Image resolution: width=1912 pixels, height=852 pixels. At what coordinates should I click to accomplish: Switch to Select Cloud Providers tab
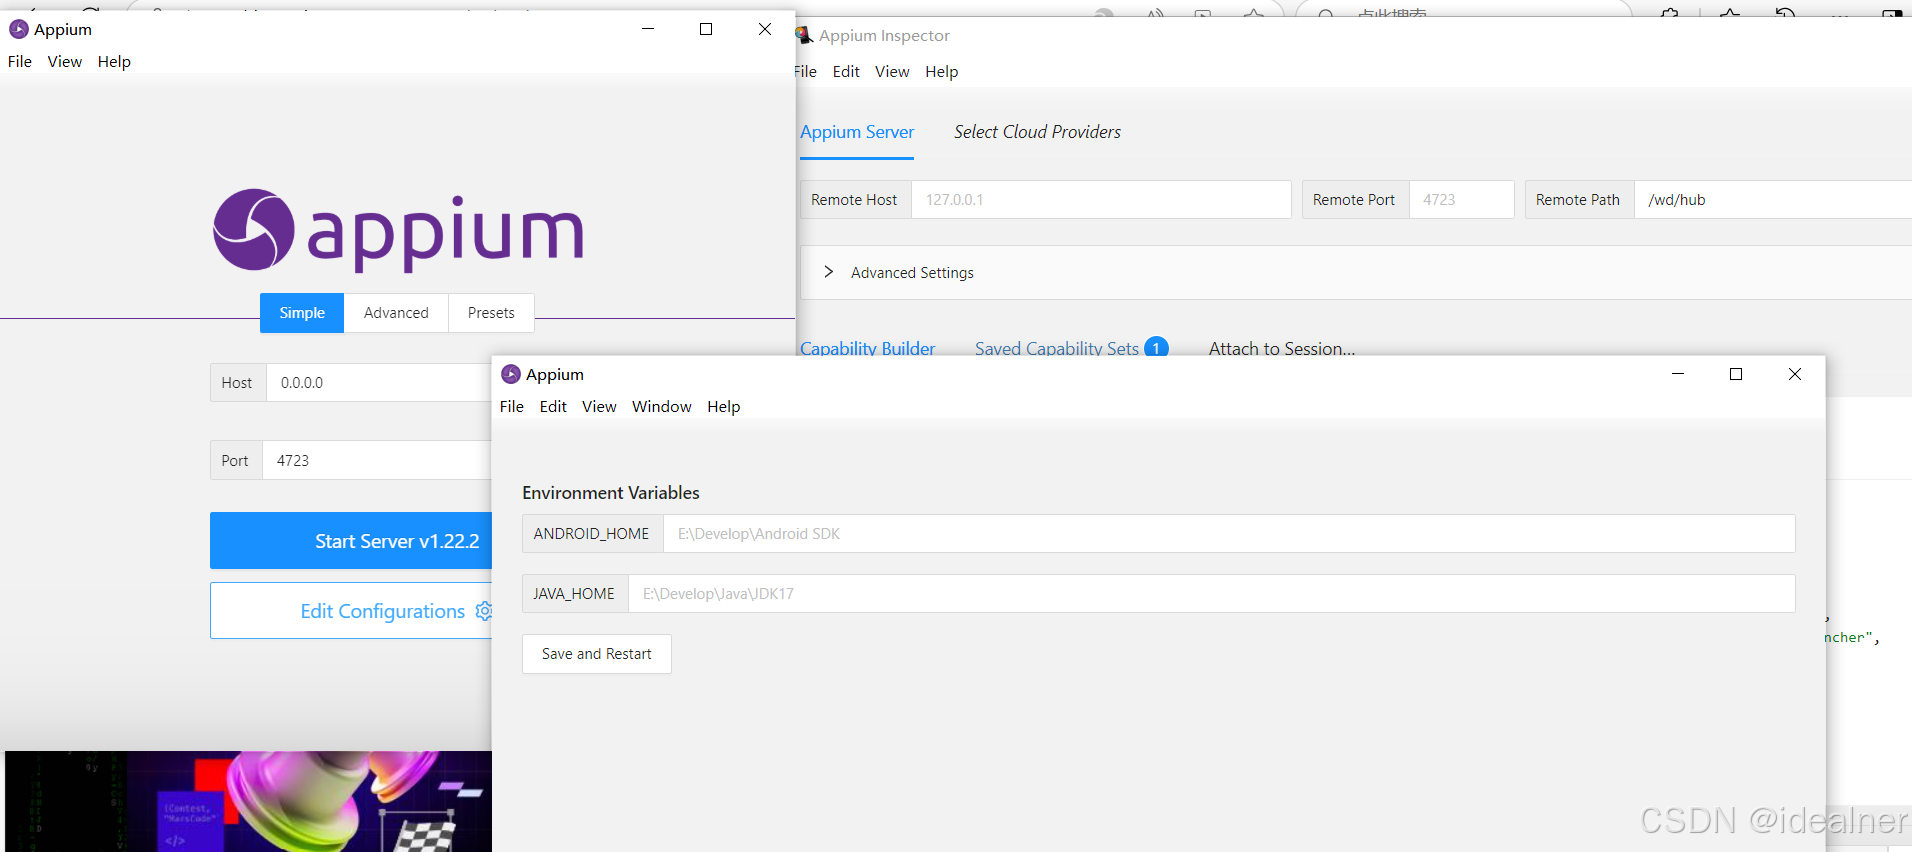point(1037,132)
